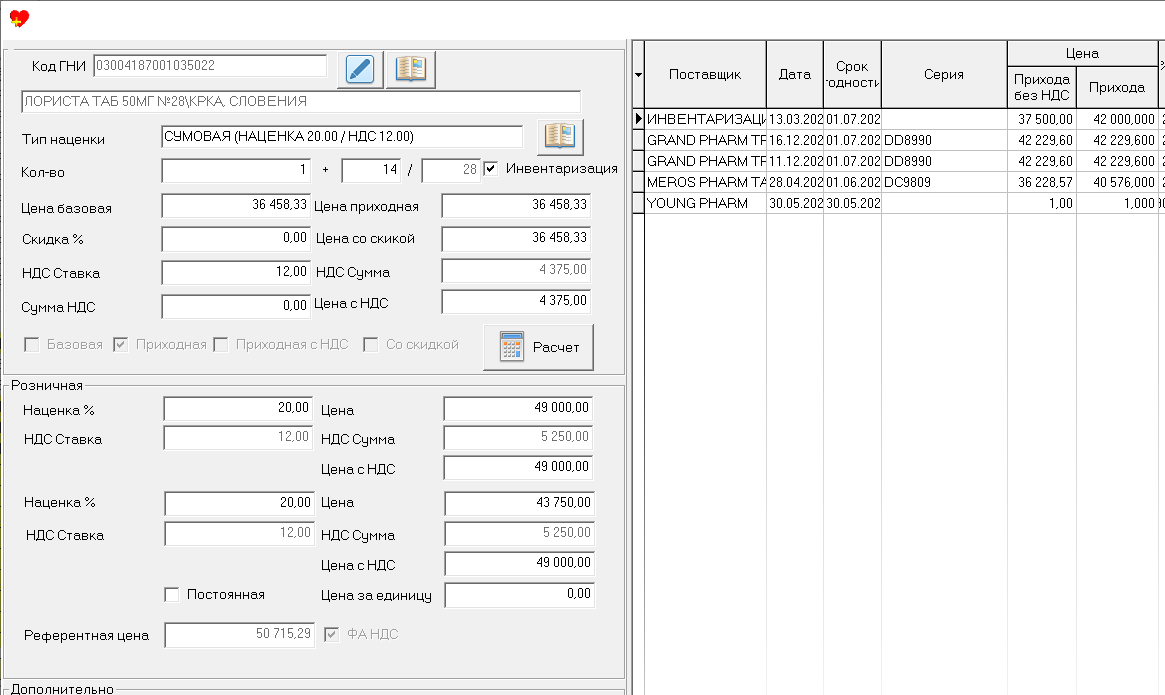Click the Референтная цена field
This screenshot has height=695, width=1165.
240,635
